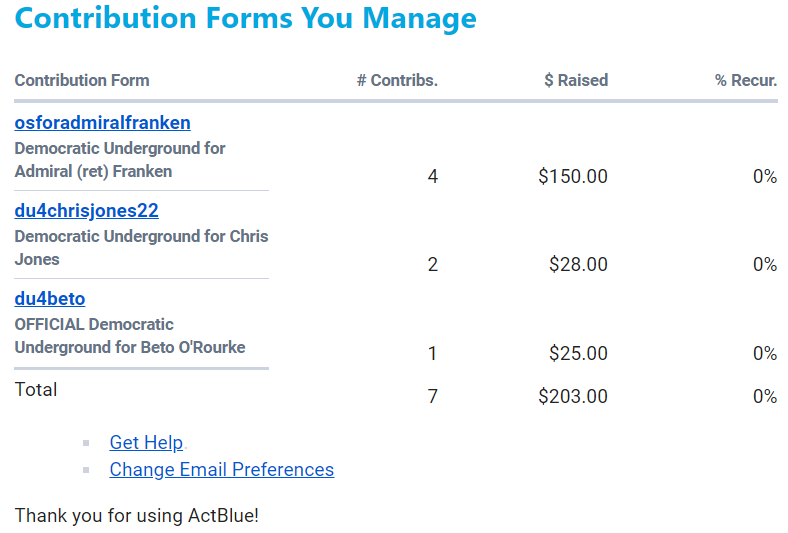The height and width of the screenshot is (533, 788).
Task: Click the Total row label
Action: (36, 390)
